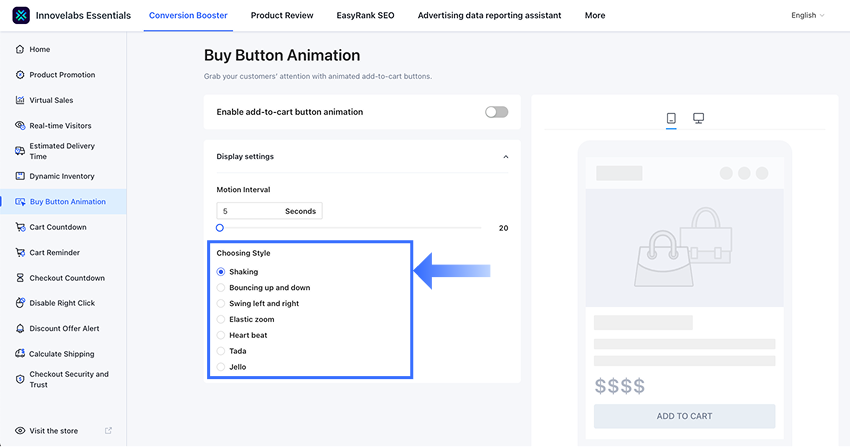The width and height of the screenshot is (850, 447).
Task: Choose the Heart beat animation style
Action: pyautogui.click(x=221, y=335)
